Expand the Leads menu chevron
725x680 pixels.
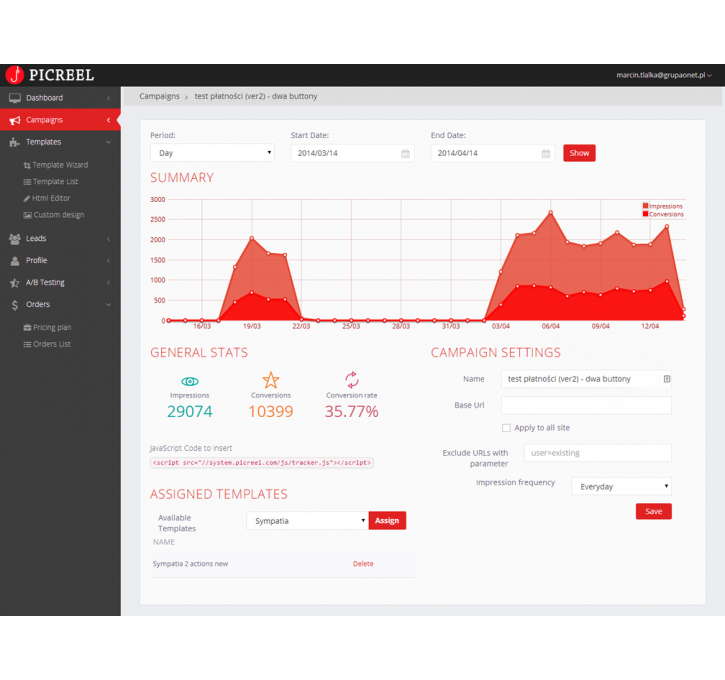click(x=108, y=239)
